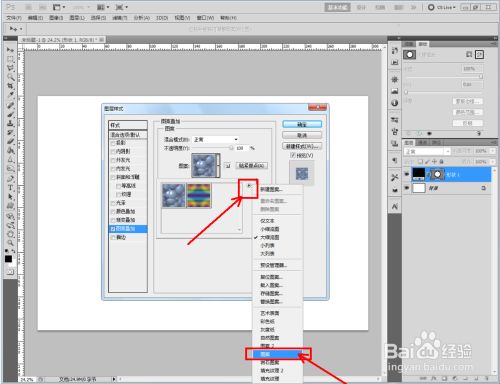Click the 贴紧原点 snap to origin button
Image resolution: width=500 pixels, height=384 pixels.
pos(252,165)
